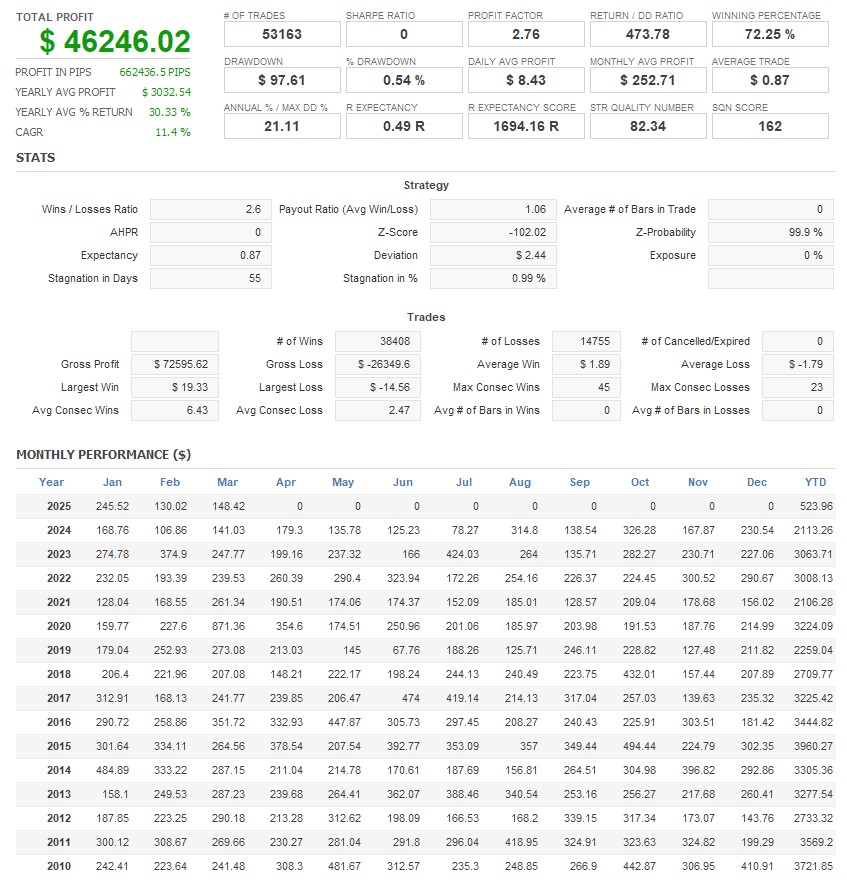Select Largest Loss field $ -14.56
Image resolution: width=847 pixels, height=887 pixels.
pos(377,387)
